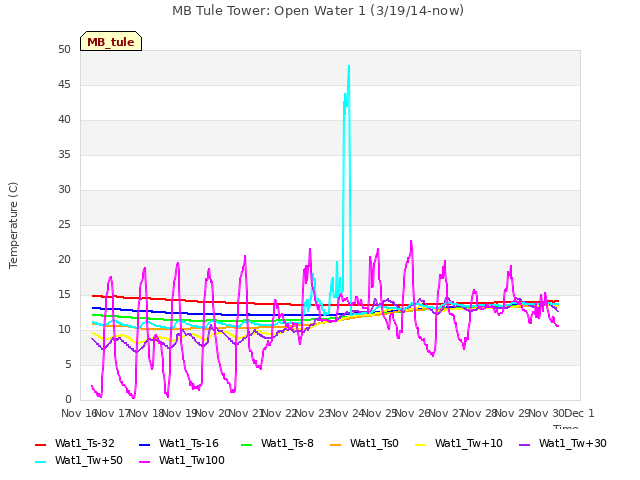
Task: Click the magenta Wat1_Tw100 legend swatch
Action: click(x=144, y=462)
